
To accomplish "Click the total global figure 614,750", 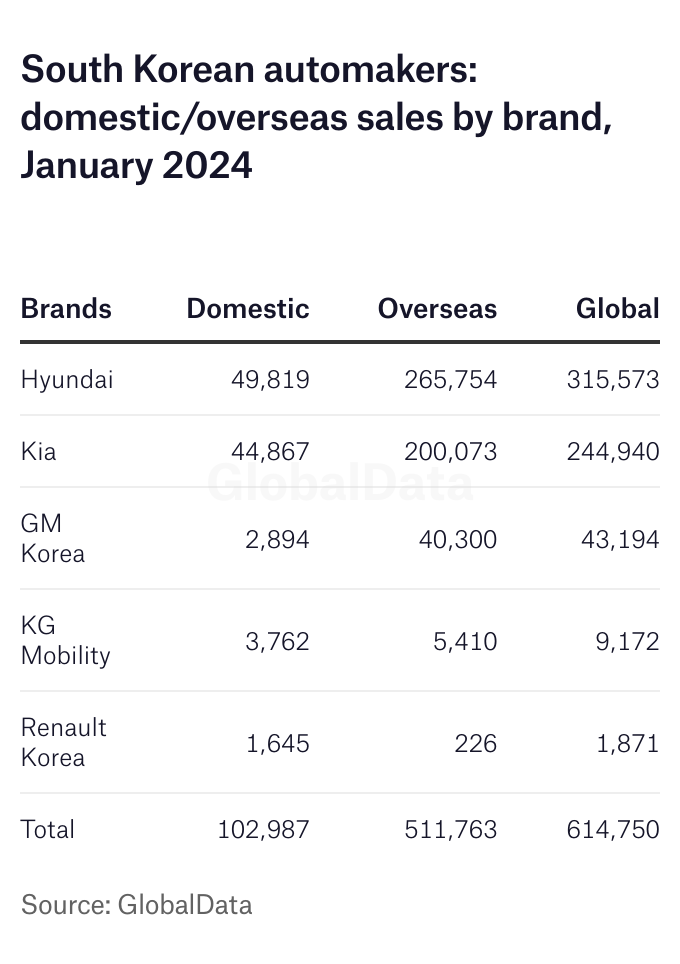I will pyautogui.click(x=613, y=830).
